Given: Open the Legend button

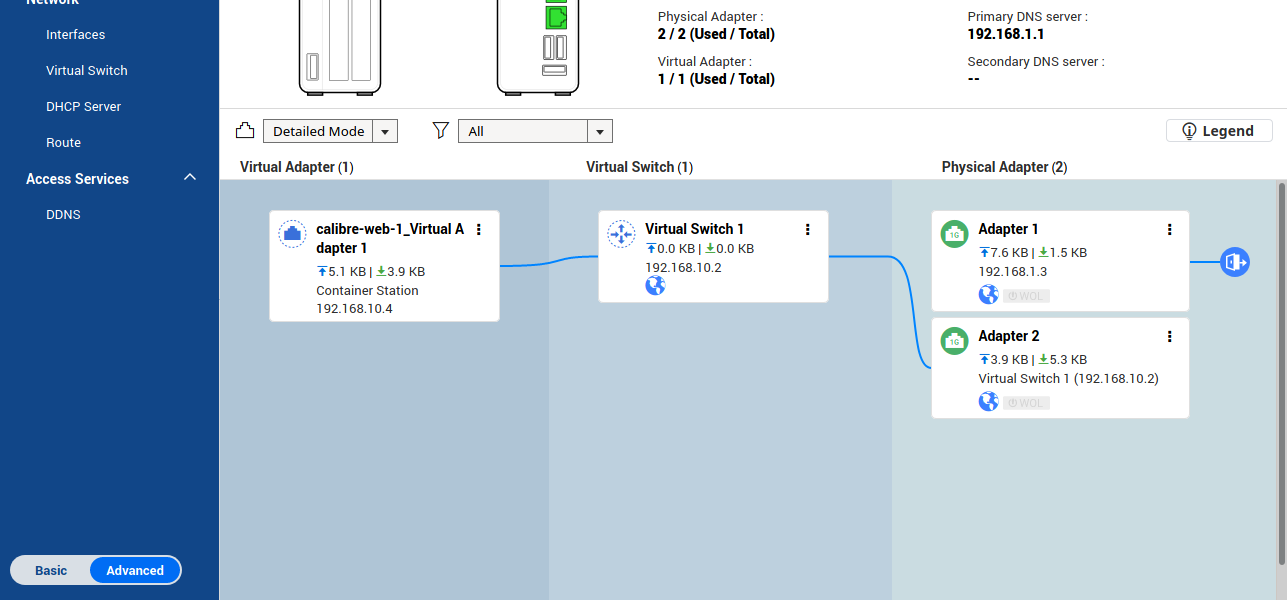Looking at the screenshot, I should point(1218,131).
